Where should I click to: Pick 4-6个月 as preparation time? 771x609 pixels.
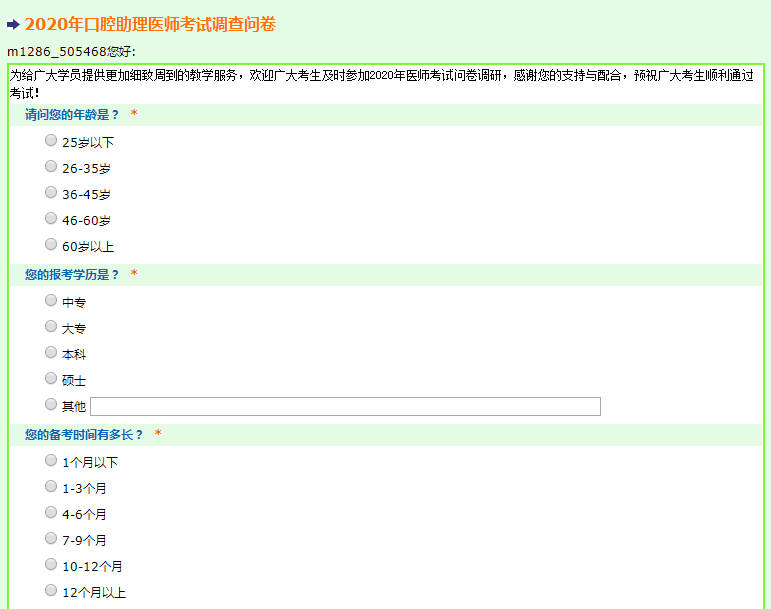point(51,513)
